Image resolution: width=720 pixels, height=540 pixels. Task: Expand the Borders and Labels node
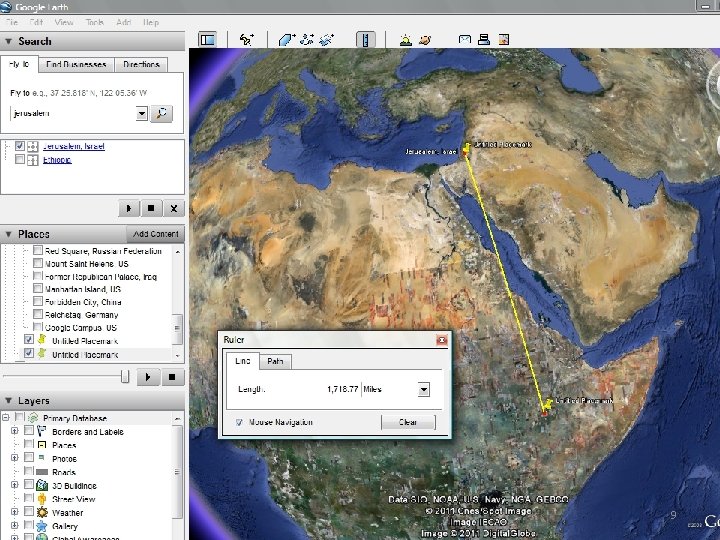15,431
